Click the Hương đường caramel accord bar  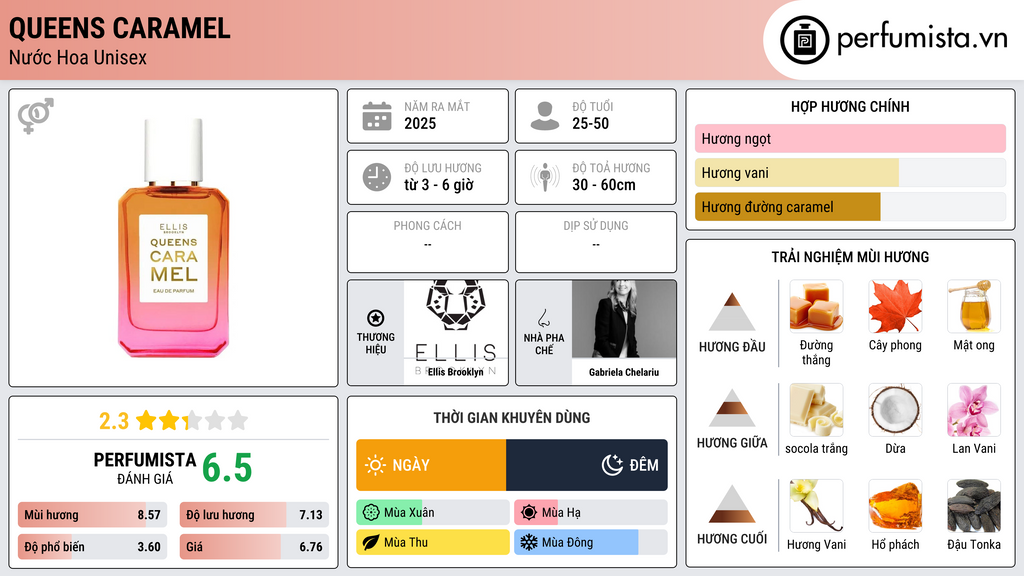(850, 206)
